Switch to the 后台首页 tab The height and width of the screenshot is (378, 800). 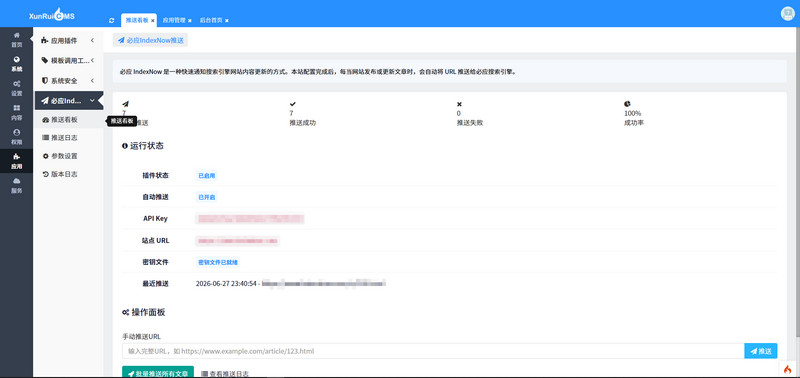click(x=211, y=20)
